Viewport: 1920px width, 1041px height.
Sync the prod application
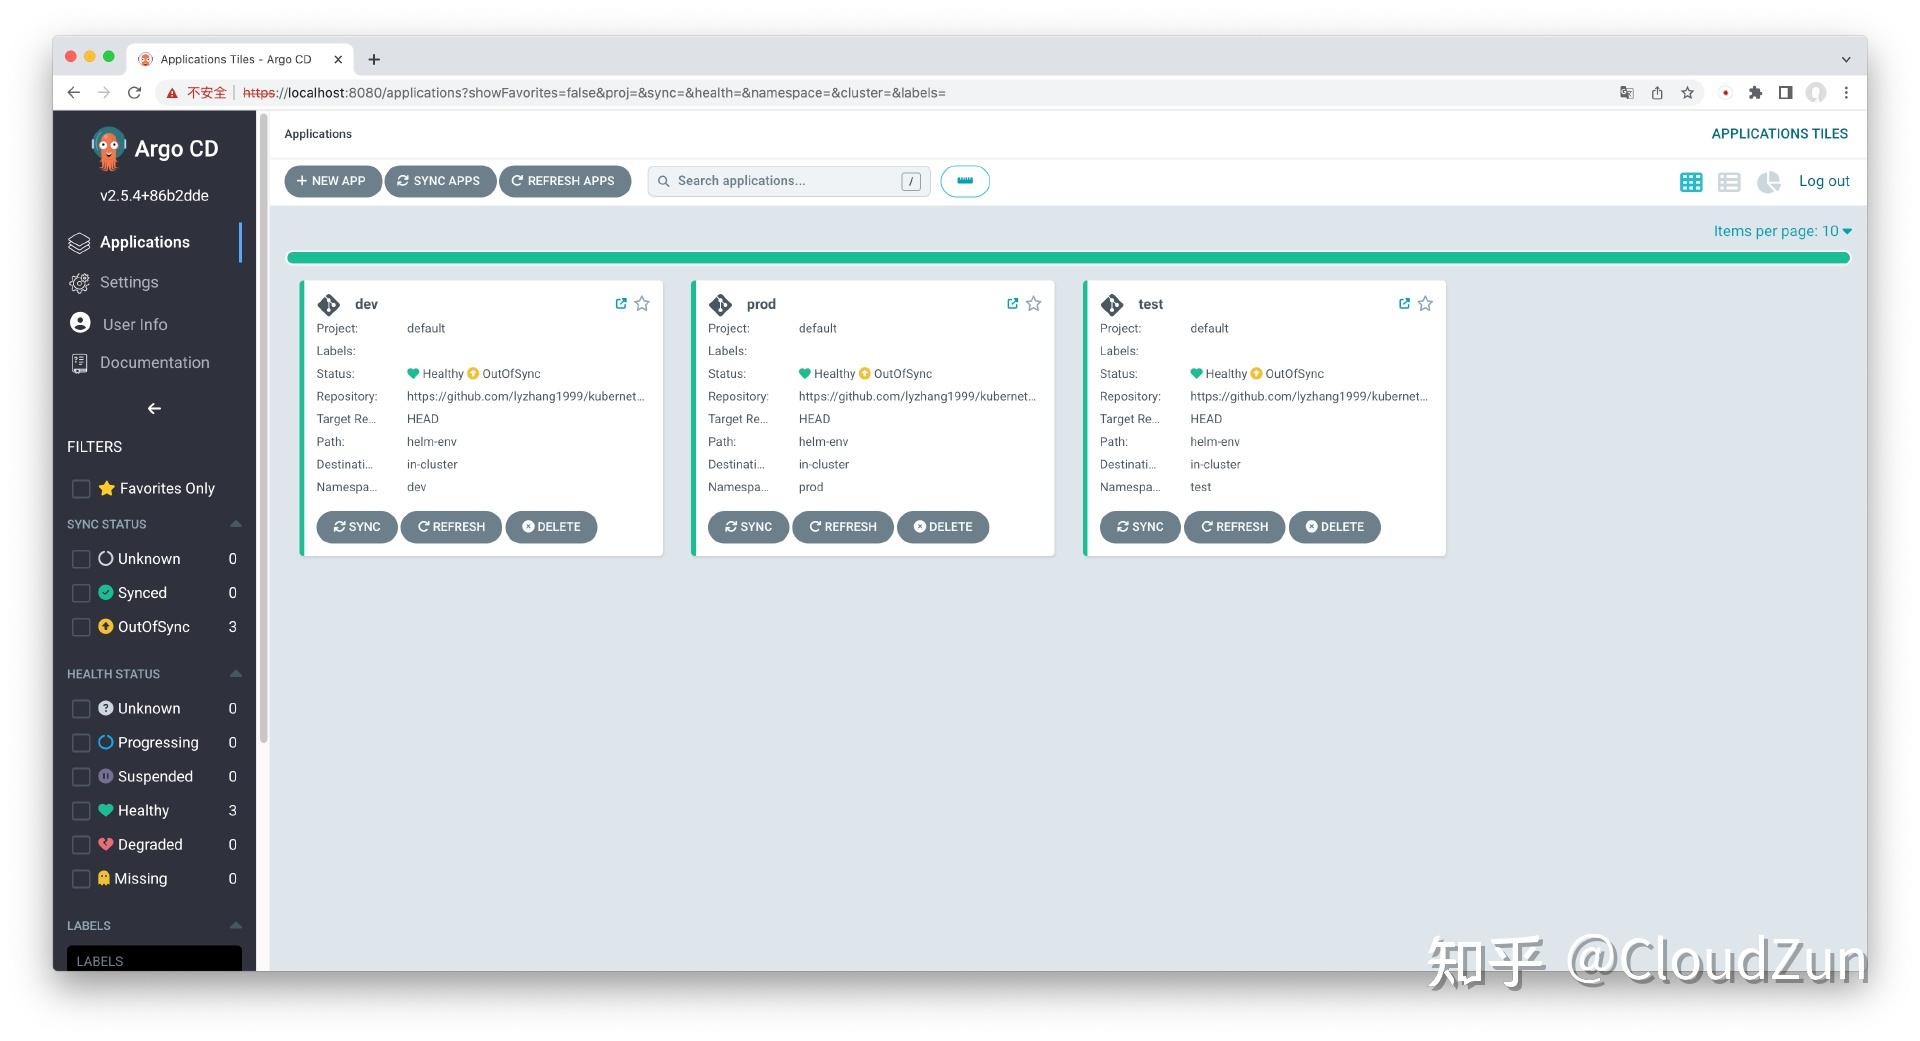pyautogui.click(x=748, y=527)
